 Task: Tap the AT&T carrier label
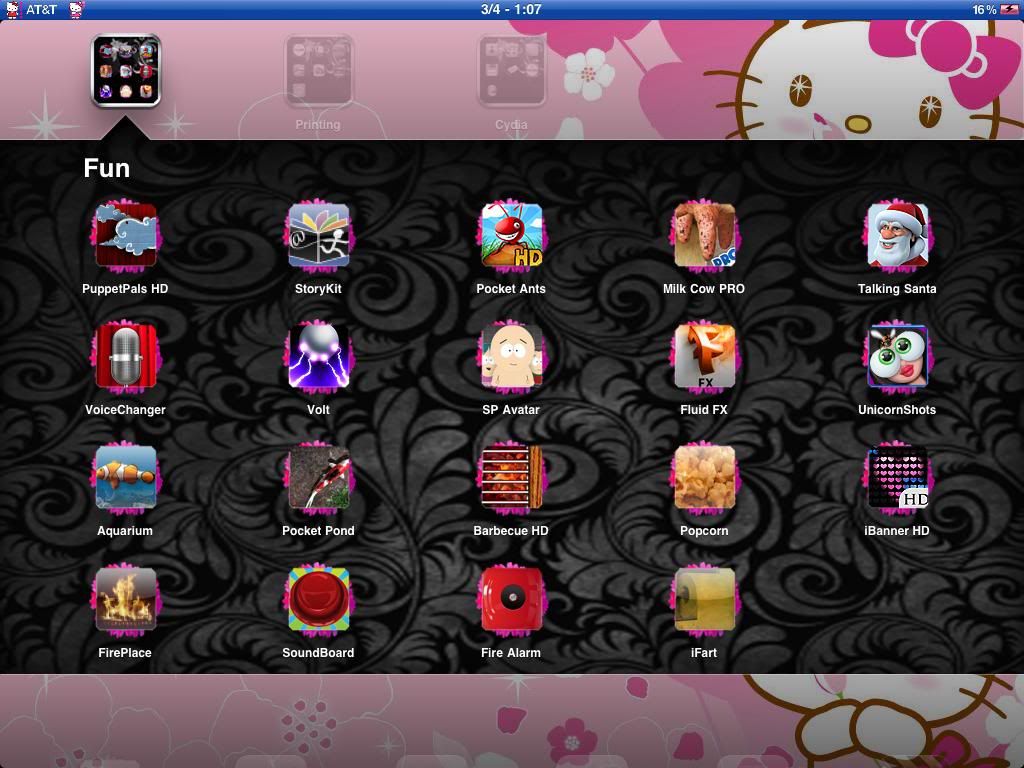[41, 10]
